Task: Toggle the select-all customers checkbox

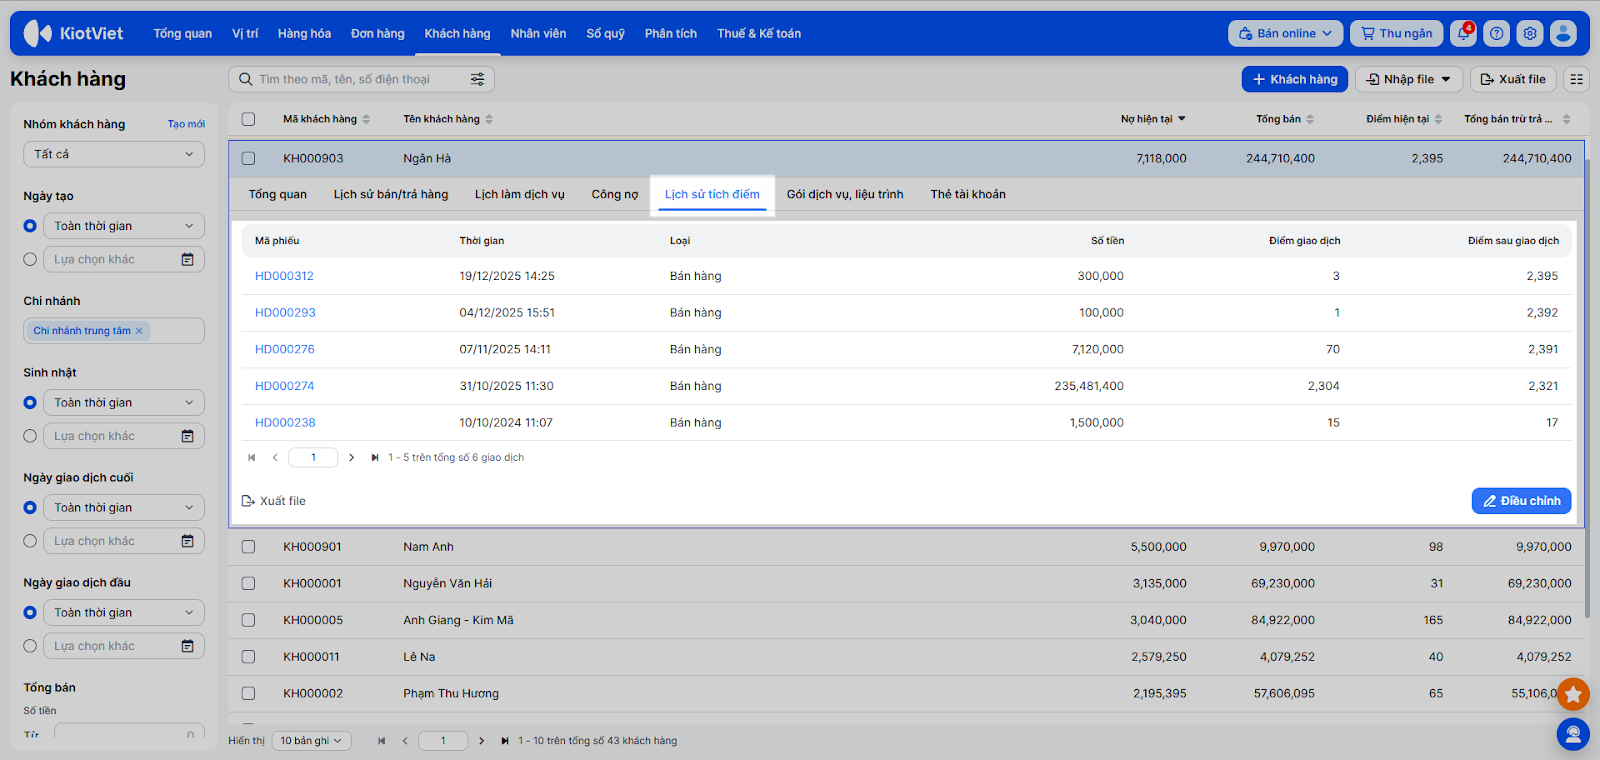Action: click(248, 119)
